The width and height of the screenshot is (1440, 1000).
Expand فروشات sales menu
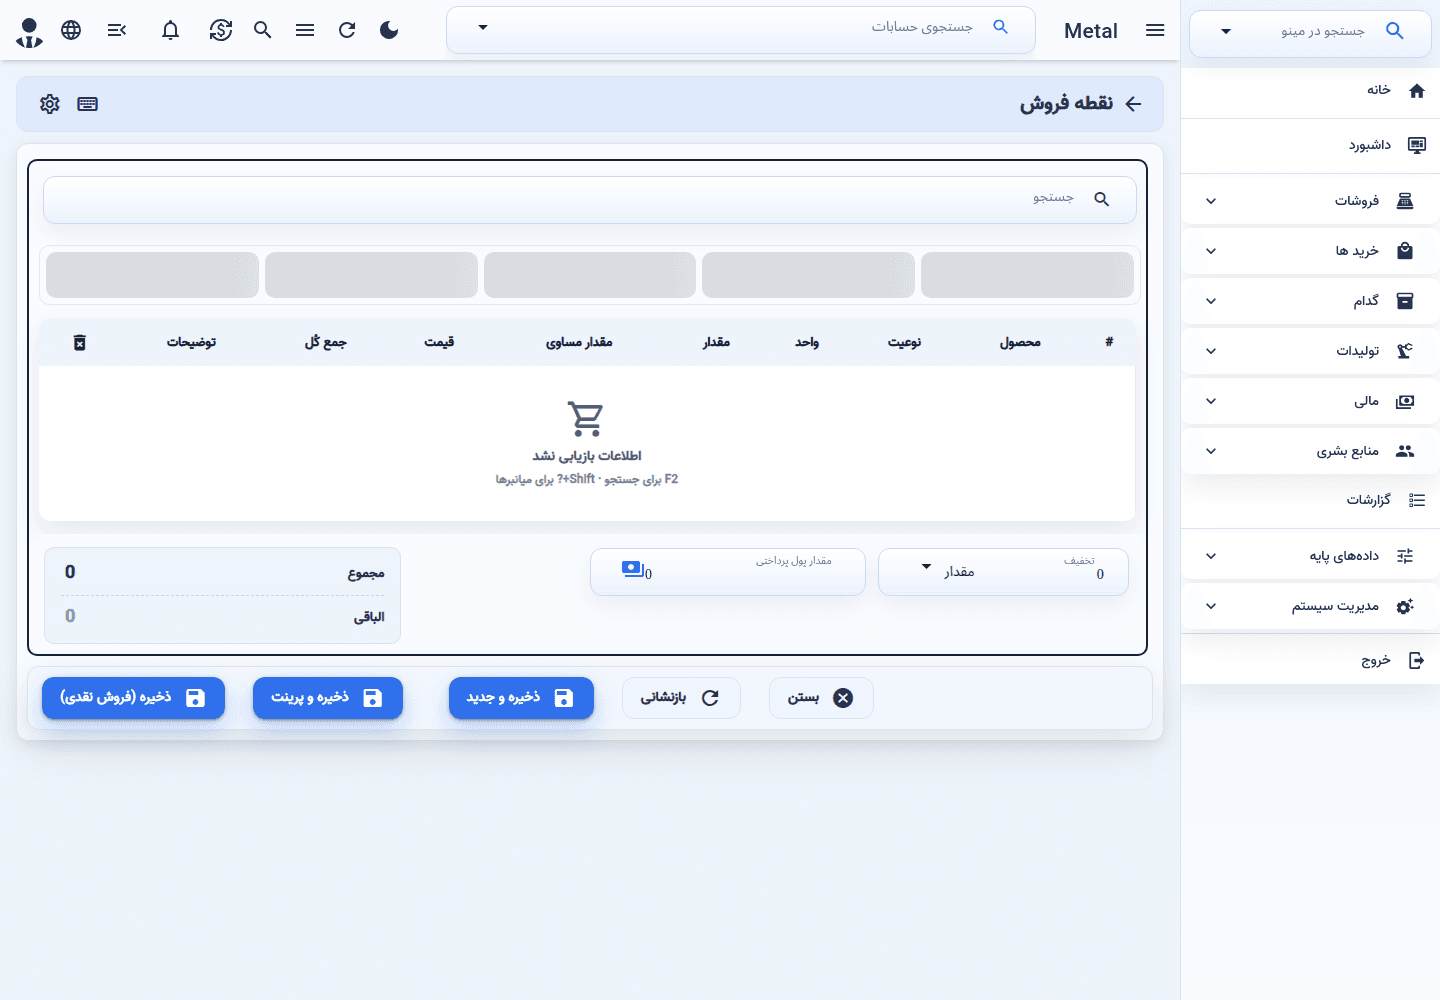point(1310,201)
